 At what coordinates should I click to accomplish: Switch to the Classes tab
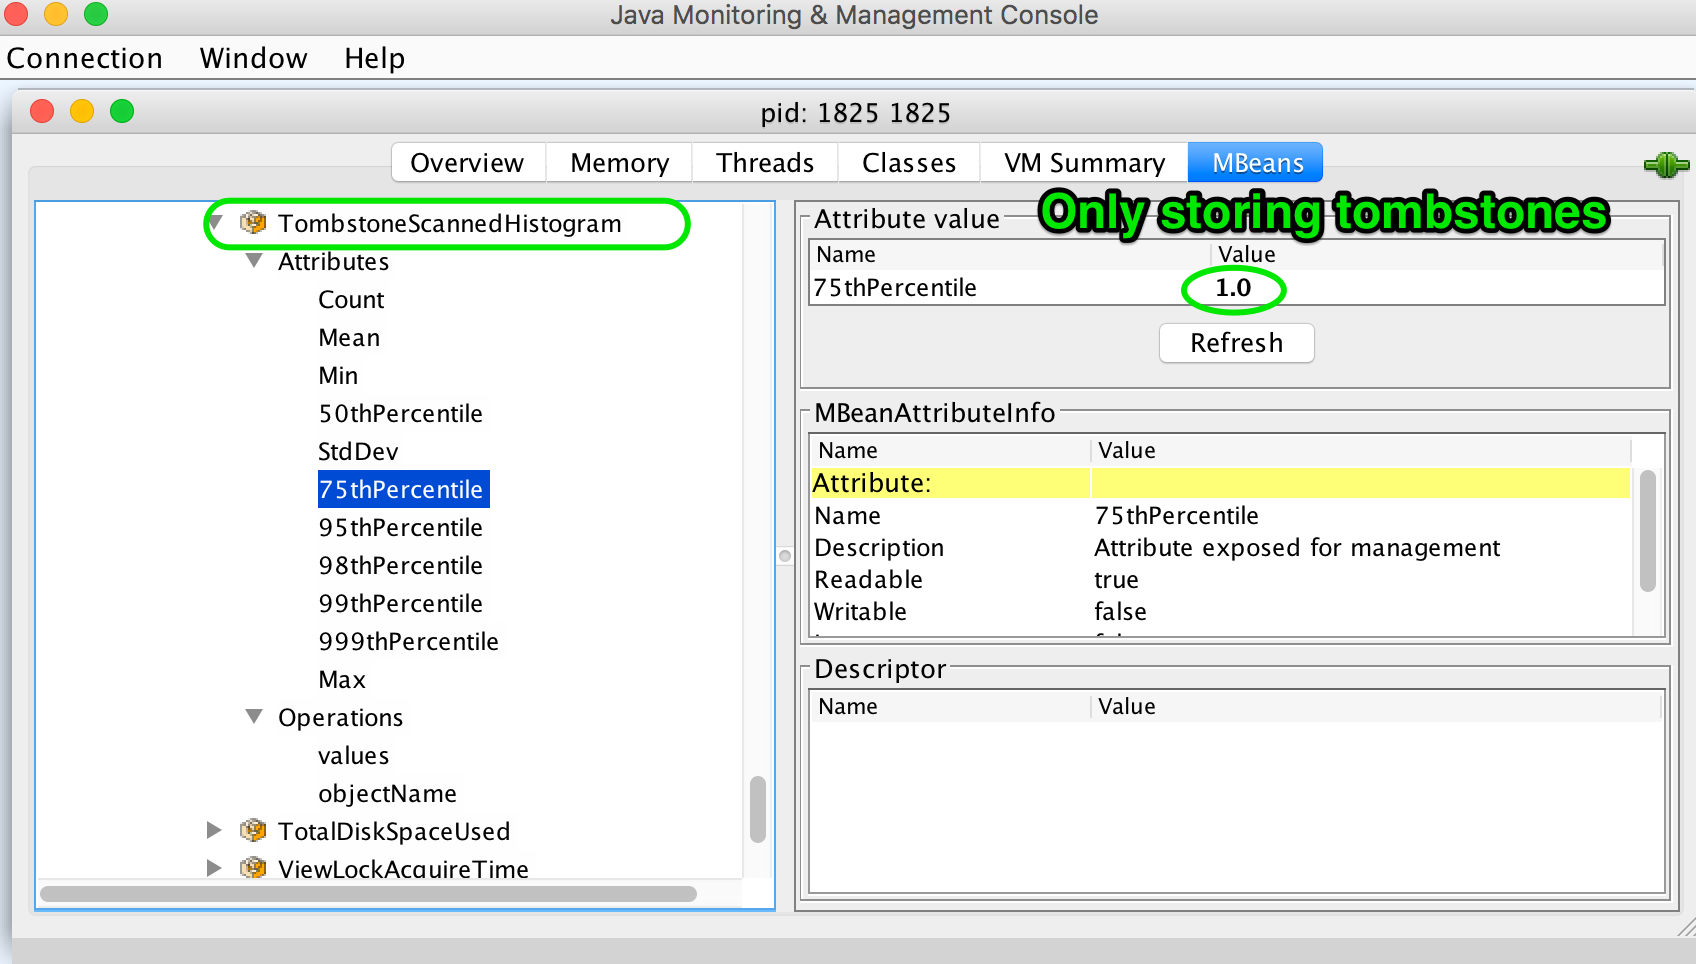click(909, 163)
